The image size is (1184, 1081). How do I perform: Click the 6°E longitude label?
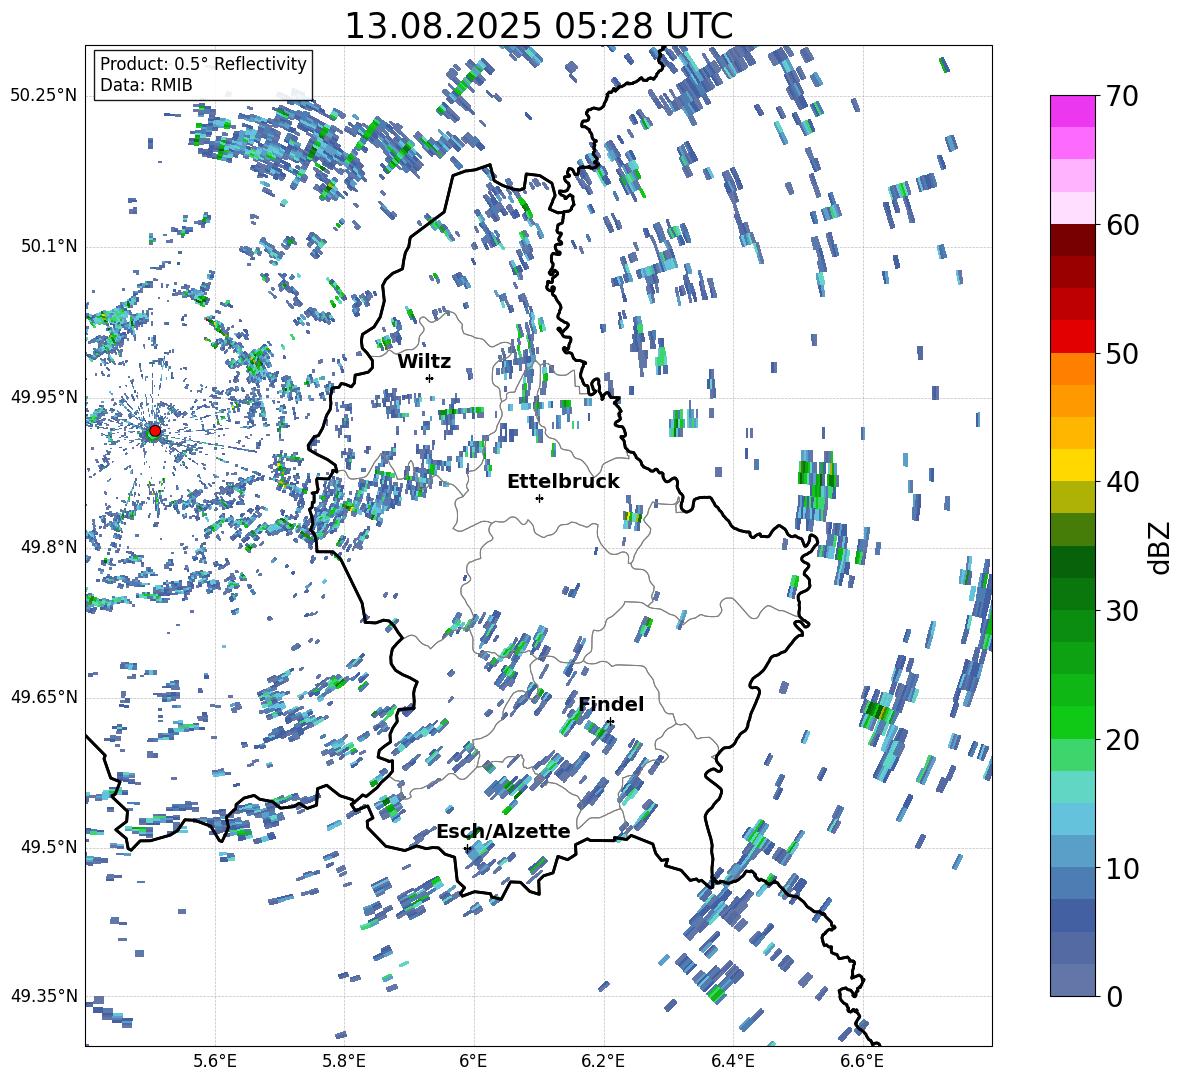point(474,1061)
